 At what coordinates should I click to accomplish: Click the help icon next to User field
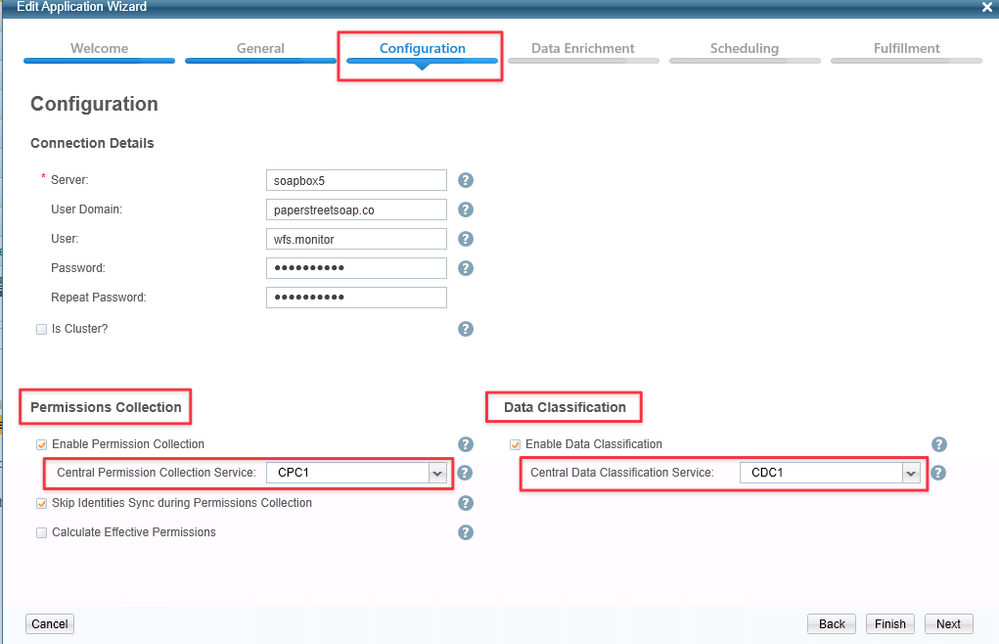pos(465,239)
